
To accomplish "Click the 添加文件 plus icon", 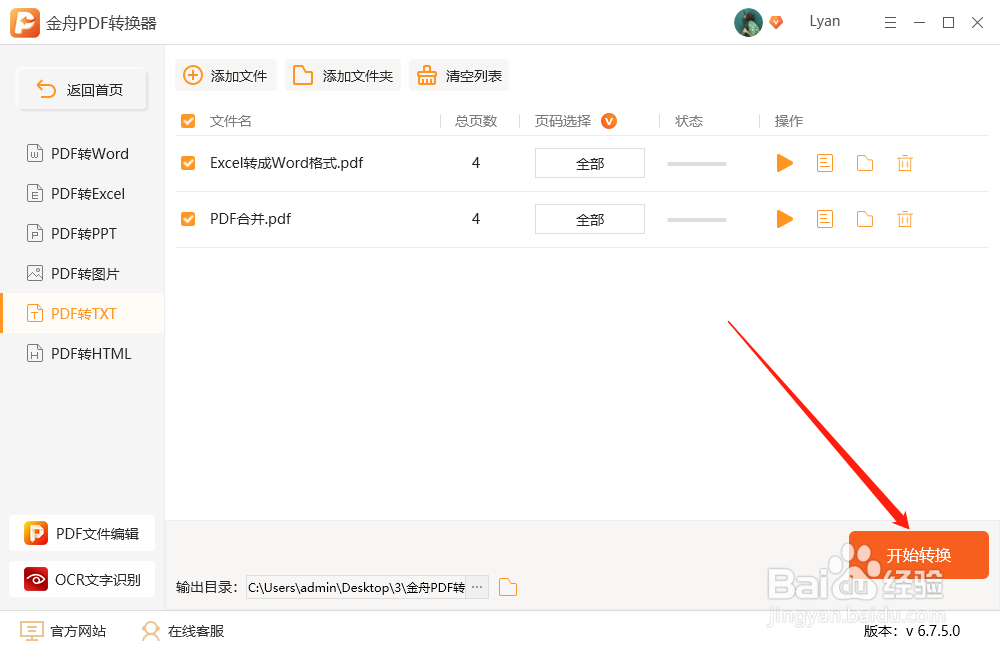I will click(x=193, y=75).
